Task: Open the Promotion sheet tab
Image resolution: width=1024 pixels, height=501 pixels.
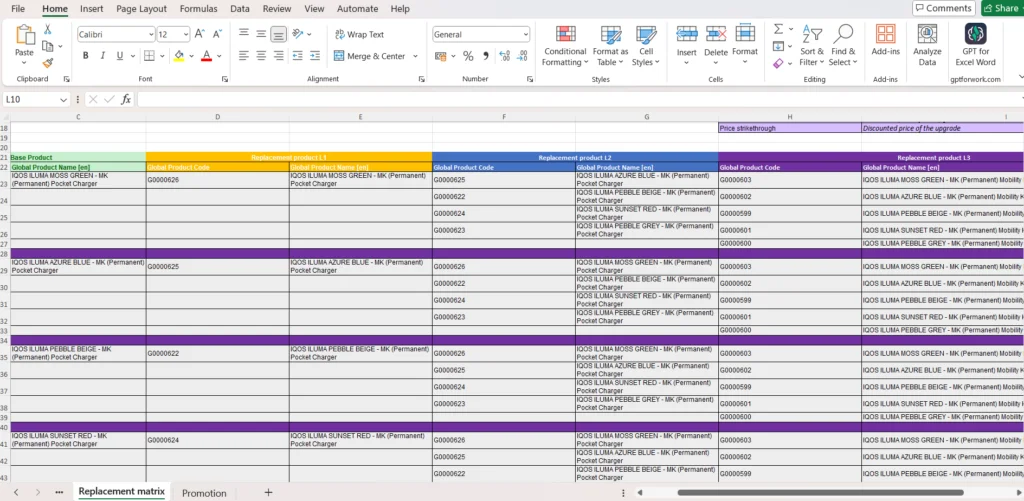Action: tap(204, 493)
